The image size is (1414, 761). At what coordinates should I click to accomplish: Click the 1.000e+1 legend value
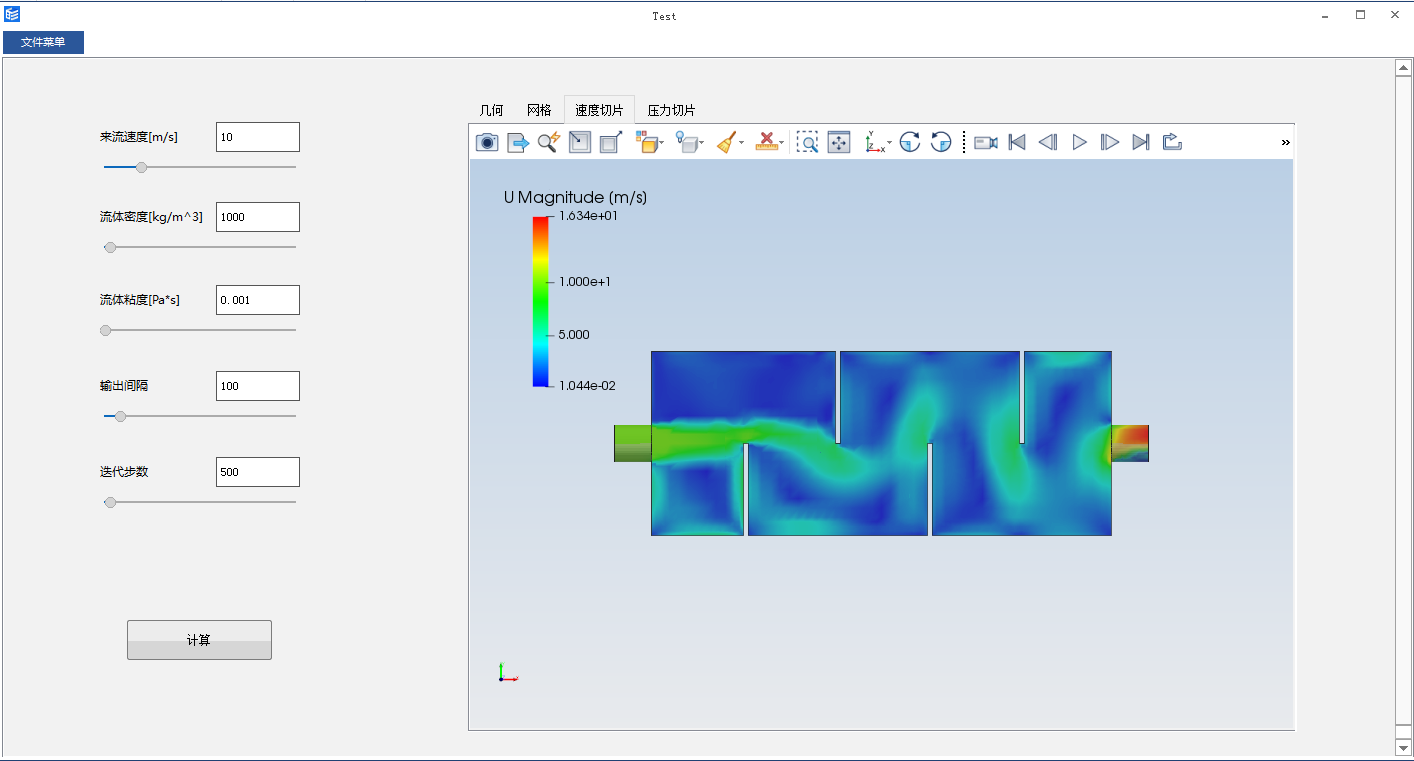pyautogui.click(x=585, y=282)
